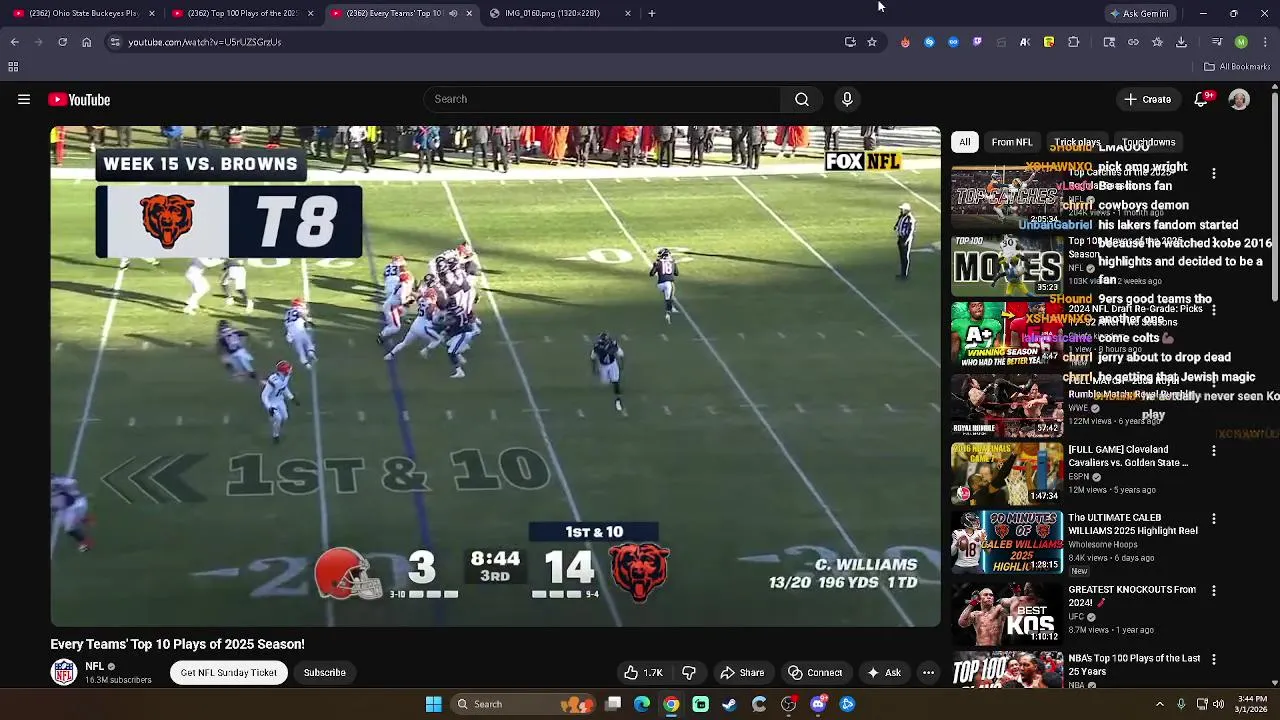This screenshot has height=720, width=1280.
Task: Click the Ask button under the video
Action: pyautogui.click(x=884, y=673)
